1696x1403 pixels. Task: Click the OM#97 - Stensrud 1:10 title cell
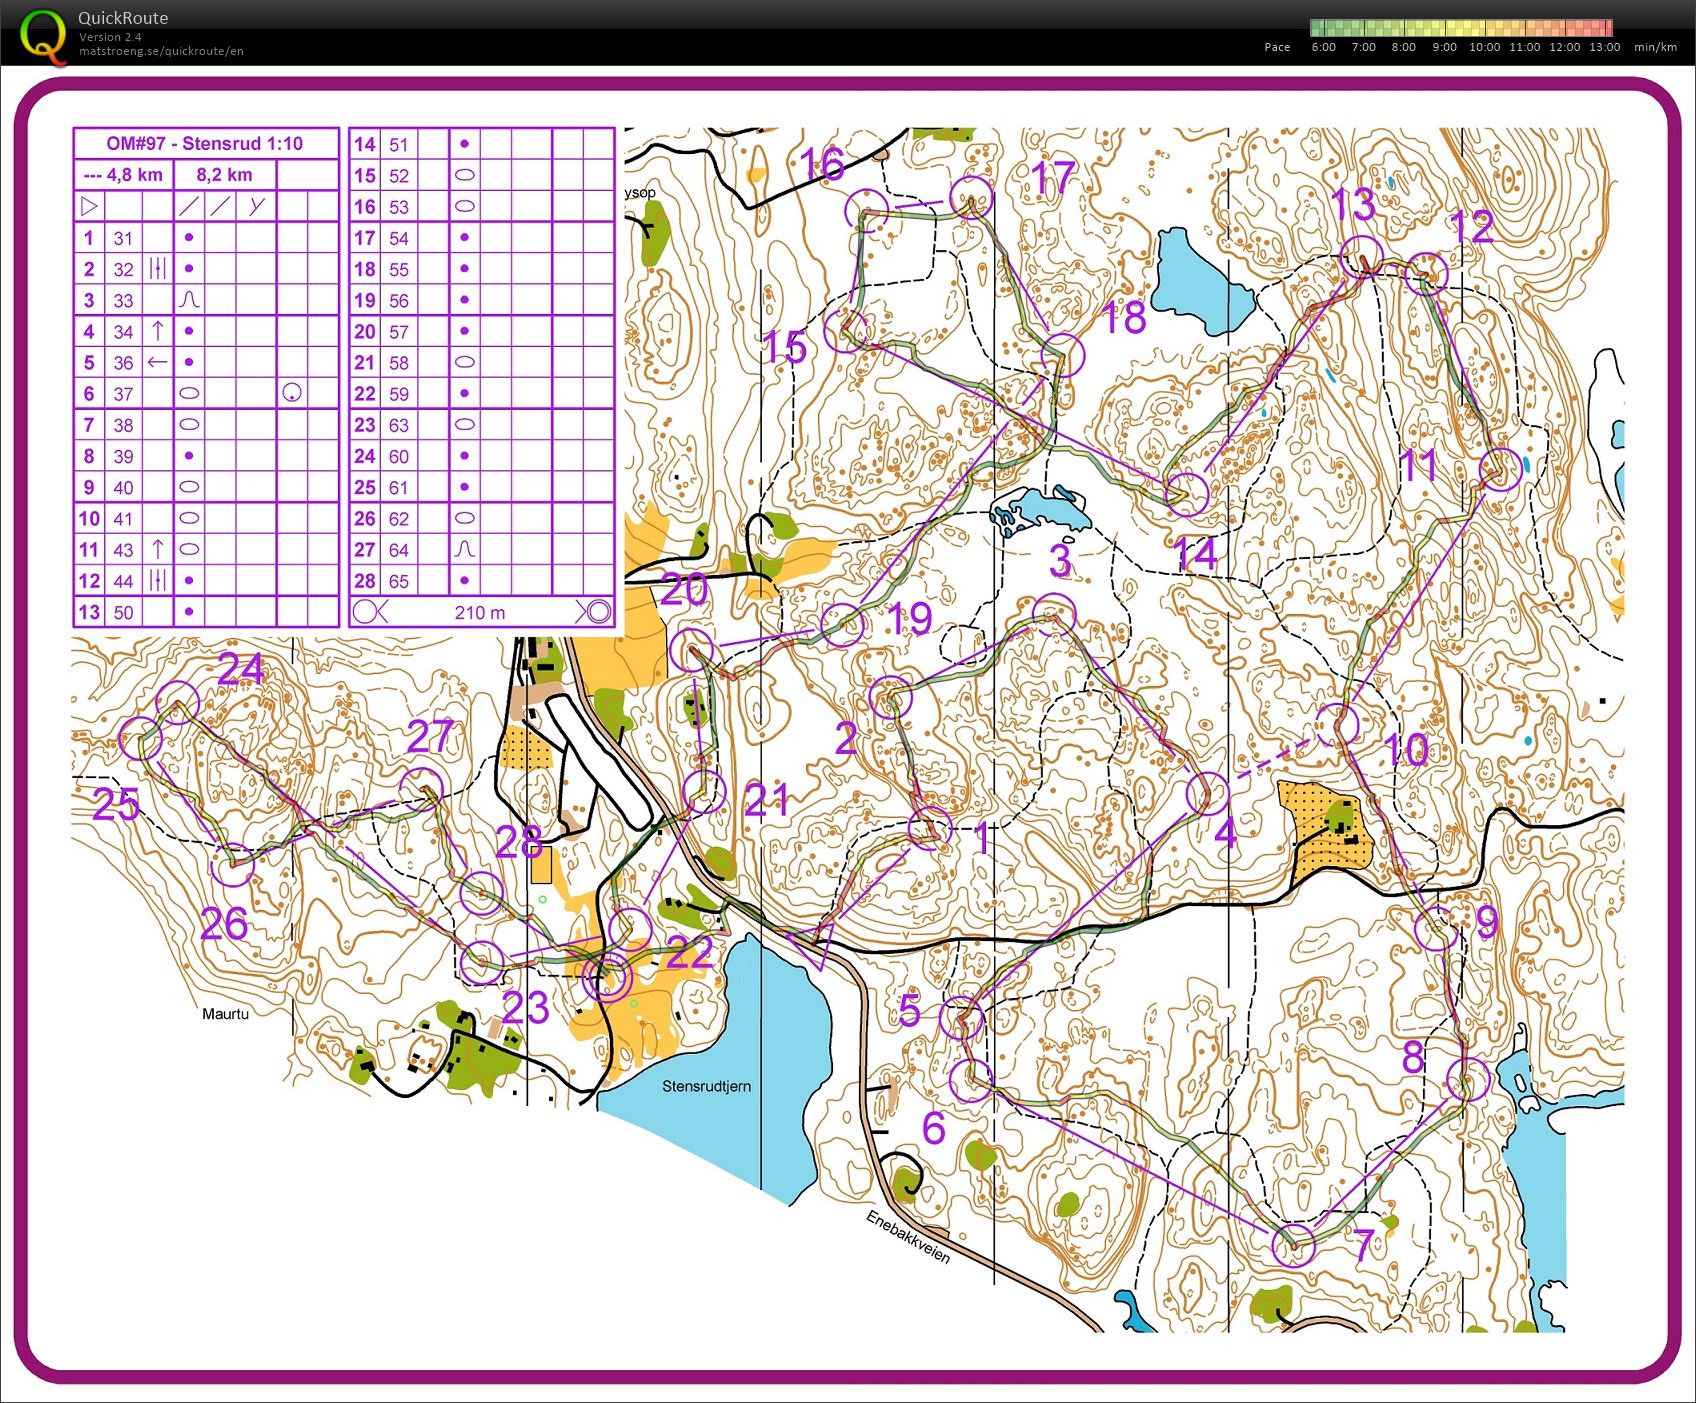[205, 144]
